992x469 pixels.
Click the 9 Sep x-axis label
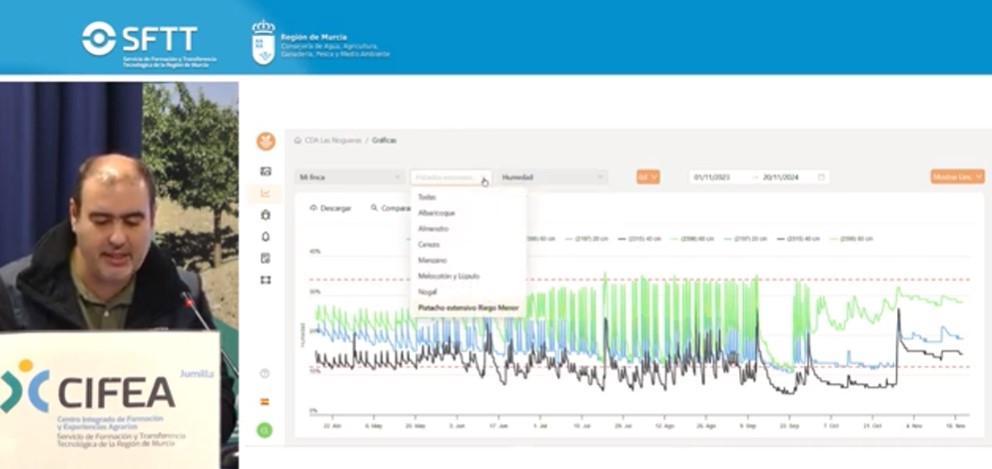coord(750,427)
